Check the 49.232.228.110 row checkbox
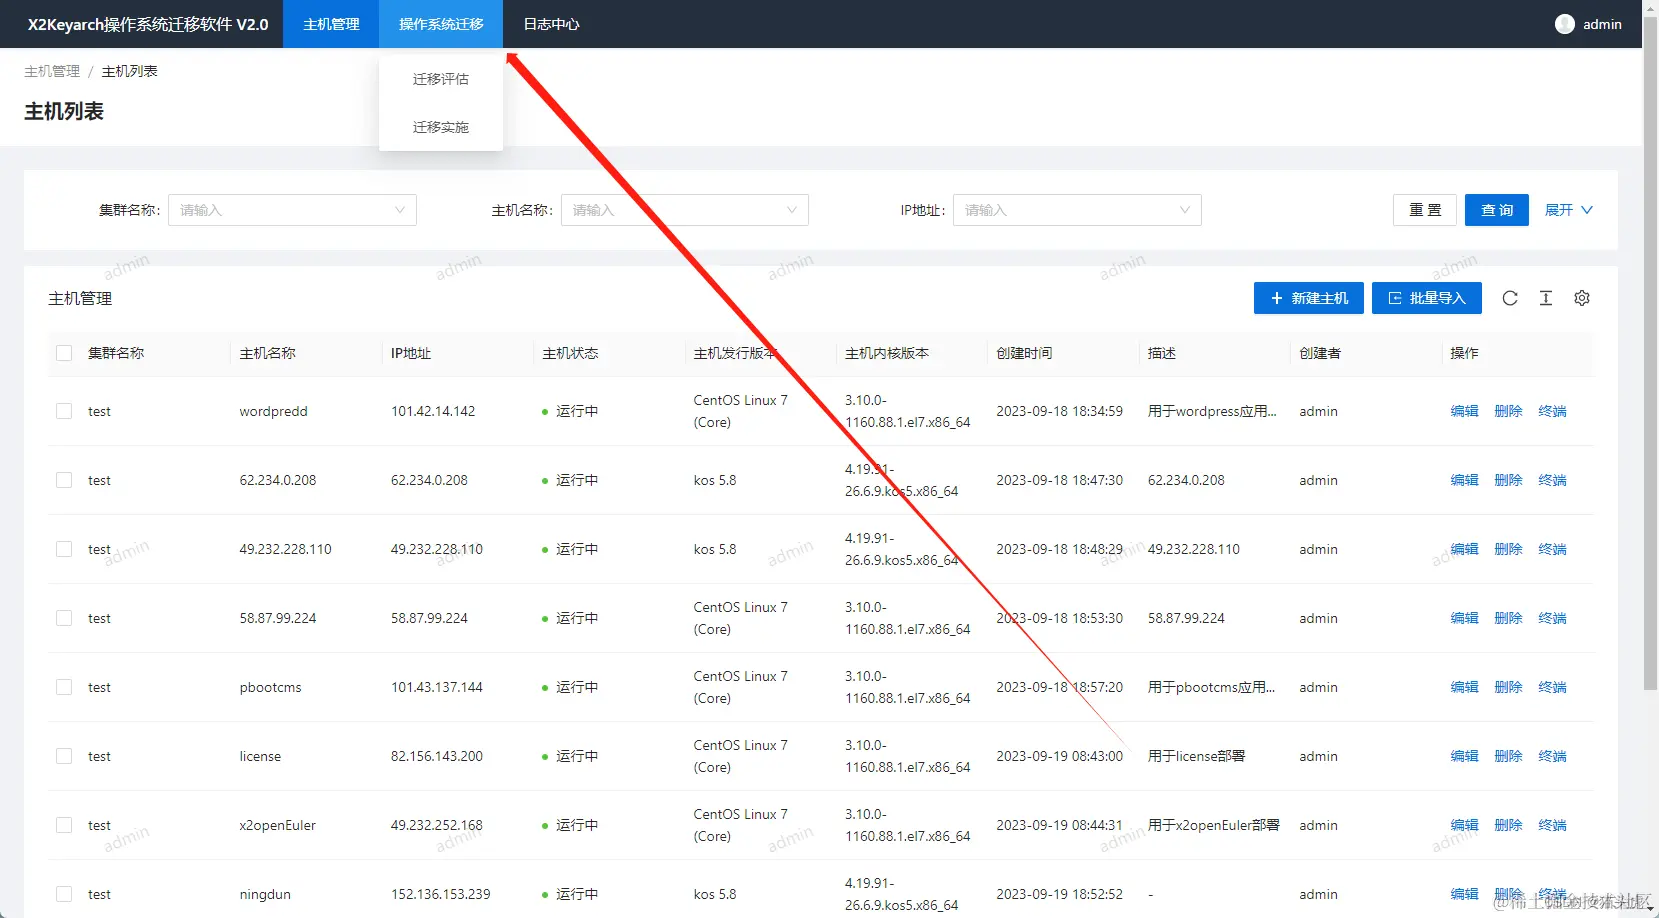The width and height of the screenshot is (1659, 918). 64,549
